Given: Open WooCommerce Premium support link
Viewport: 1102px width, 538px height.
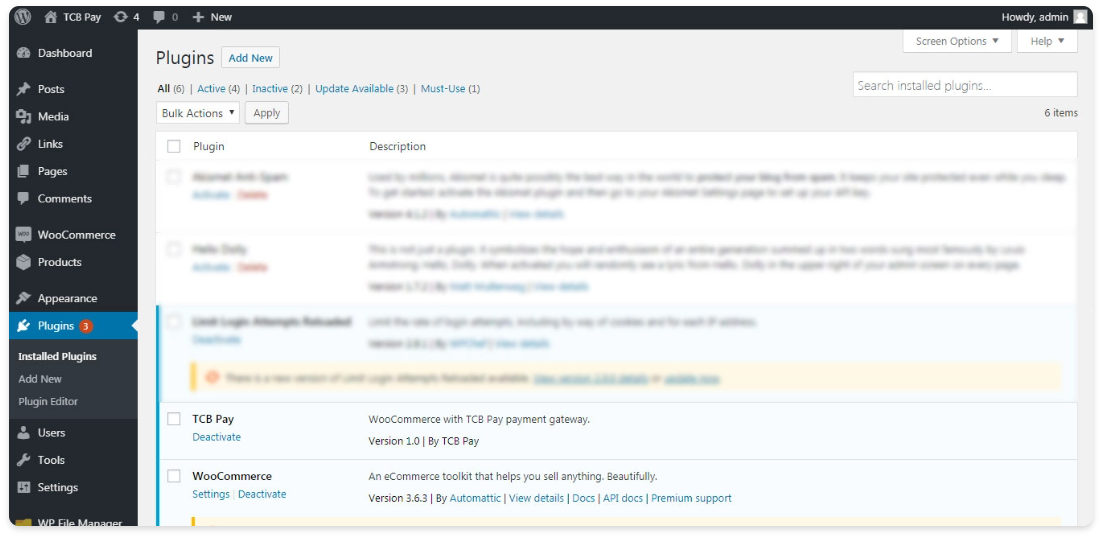Looking at the screenshot, I should tap(691, 498).
